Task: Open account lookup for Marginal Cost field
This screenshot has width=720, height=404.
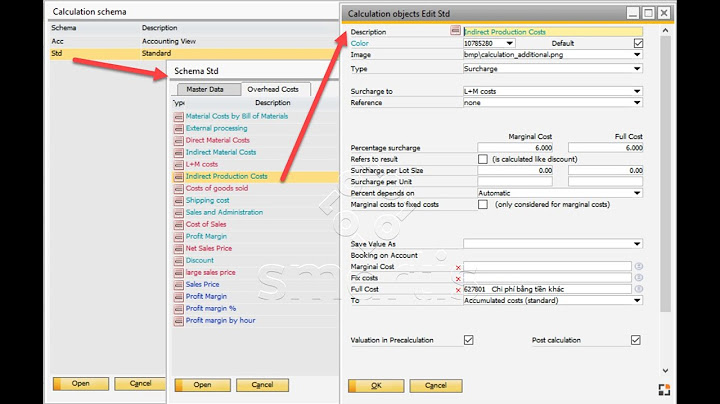Action: click(638, 266)
